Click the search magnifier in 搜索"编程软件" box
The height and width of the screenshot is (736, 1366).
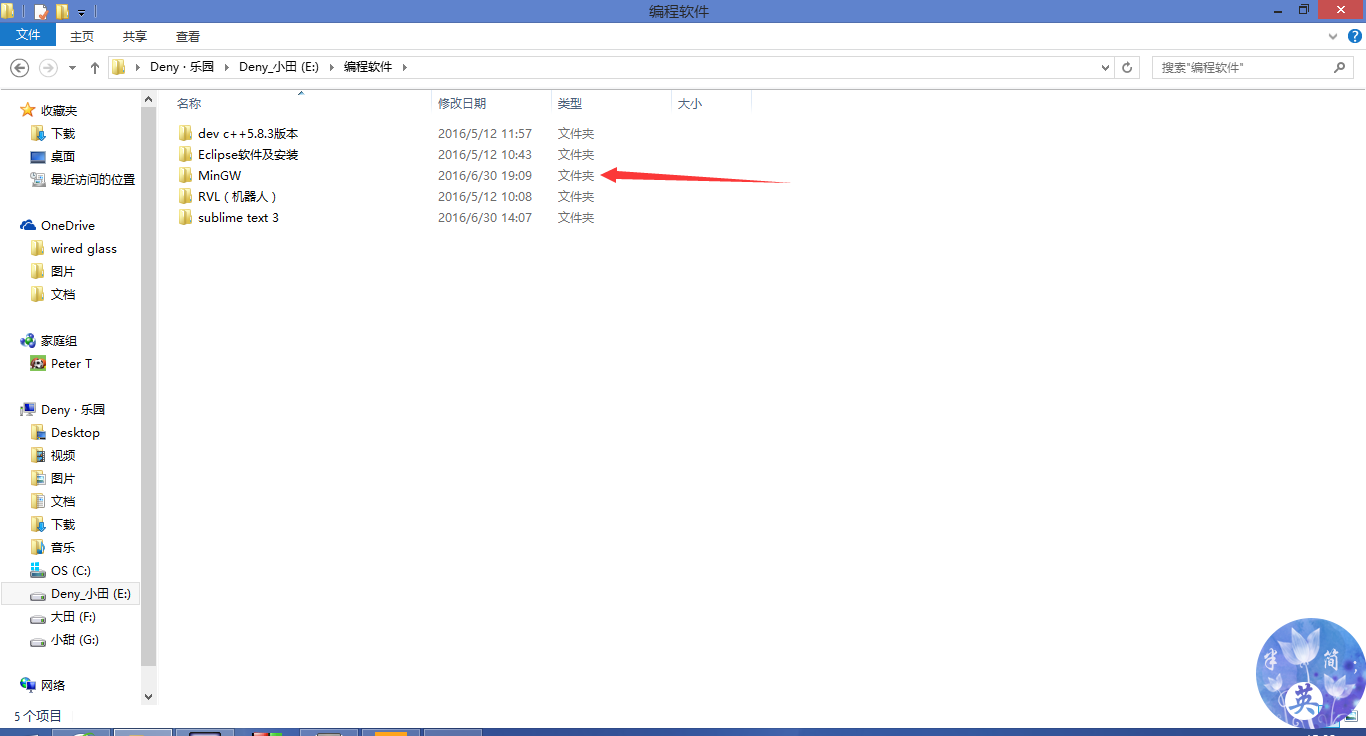coord(1340,67)
